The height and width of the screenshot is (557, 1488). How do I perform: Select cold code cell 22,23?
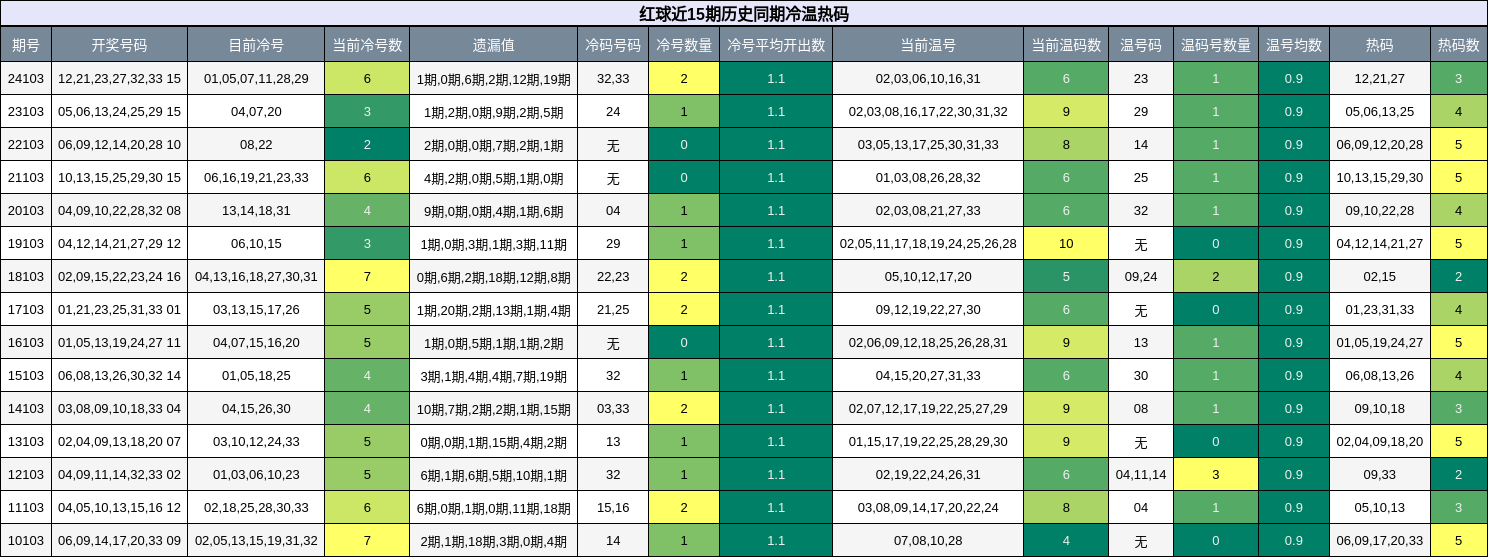click(613, 277)
